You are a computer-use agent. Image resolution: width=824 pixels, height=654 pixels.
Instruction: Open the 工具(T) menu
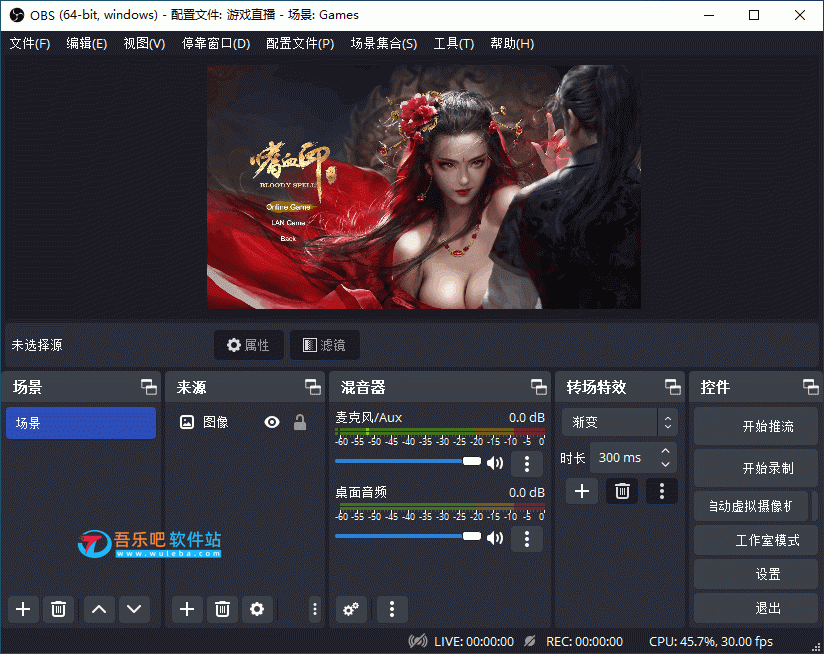tap(454, 44)
